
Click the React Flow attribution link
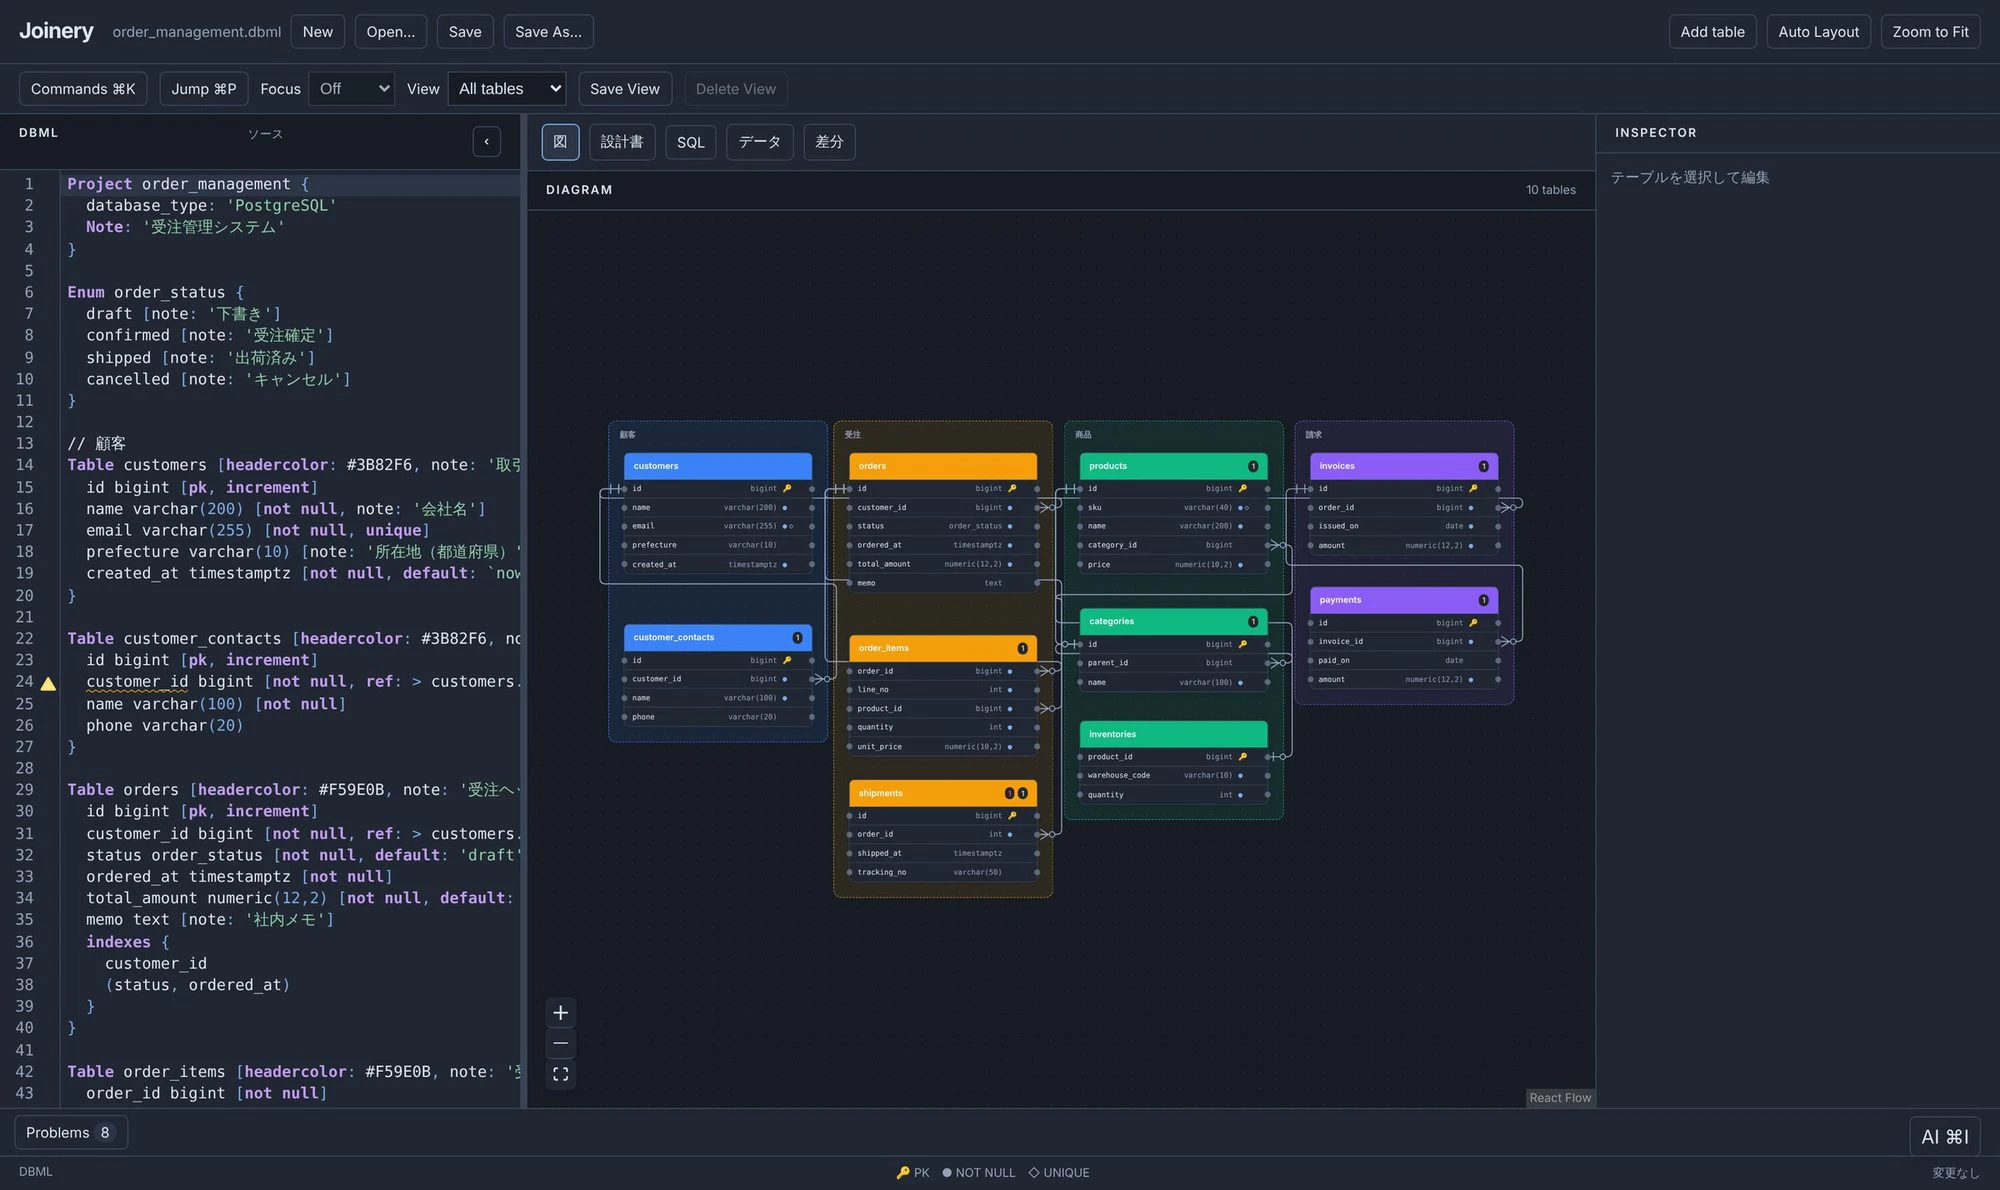[x=1560, y=1098]
